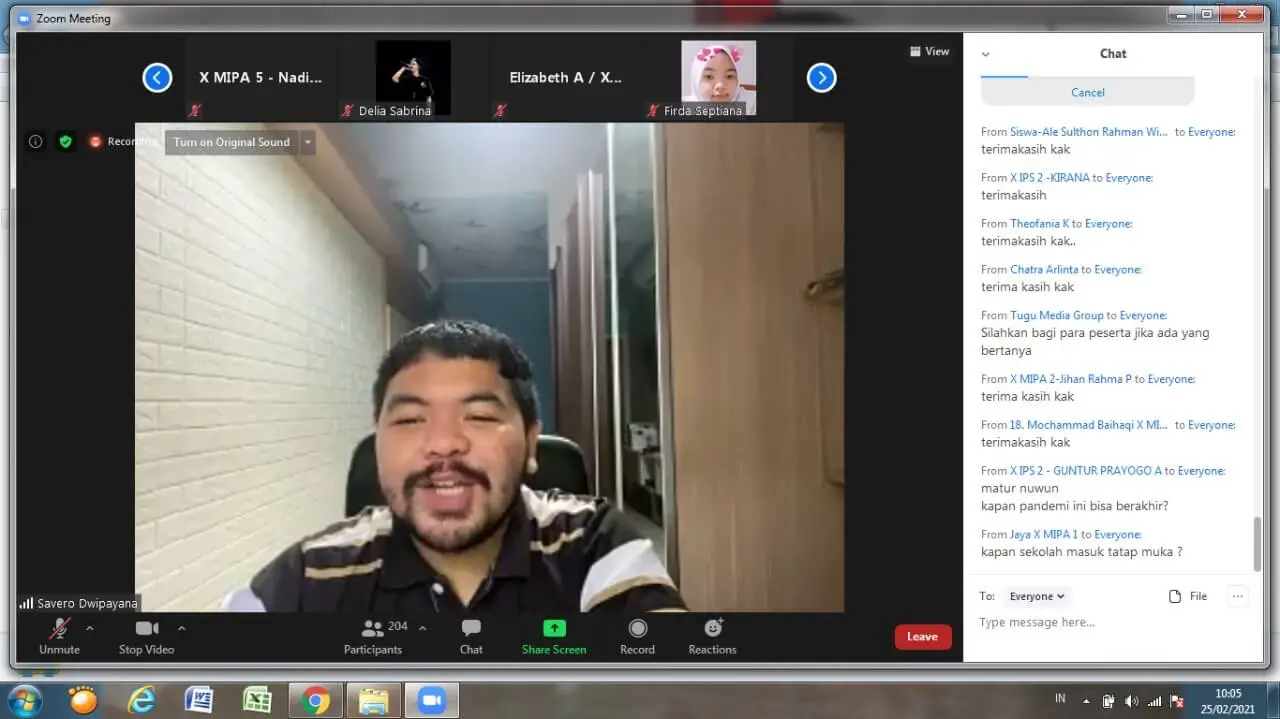1280x719 pixels.
Task: Click the chat panel scrollbar
Action: tap(1257, 543)
